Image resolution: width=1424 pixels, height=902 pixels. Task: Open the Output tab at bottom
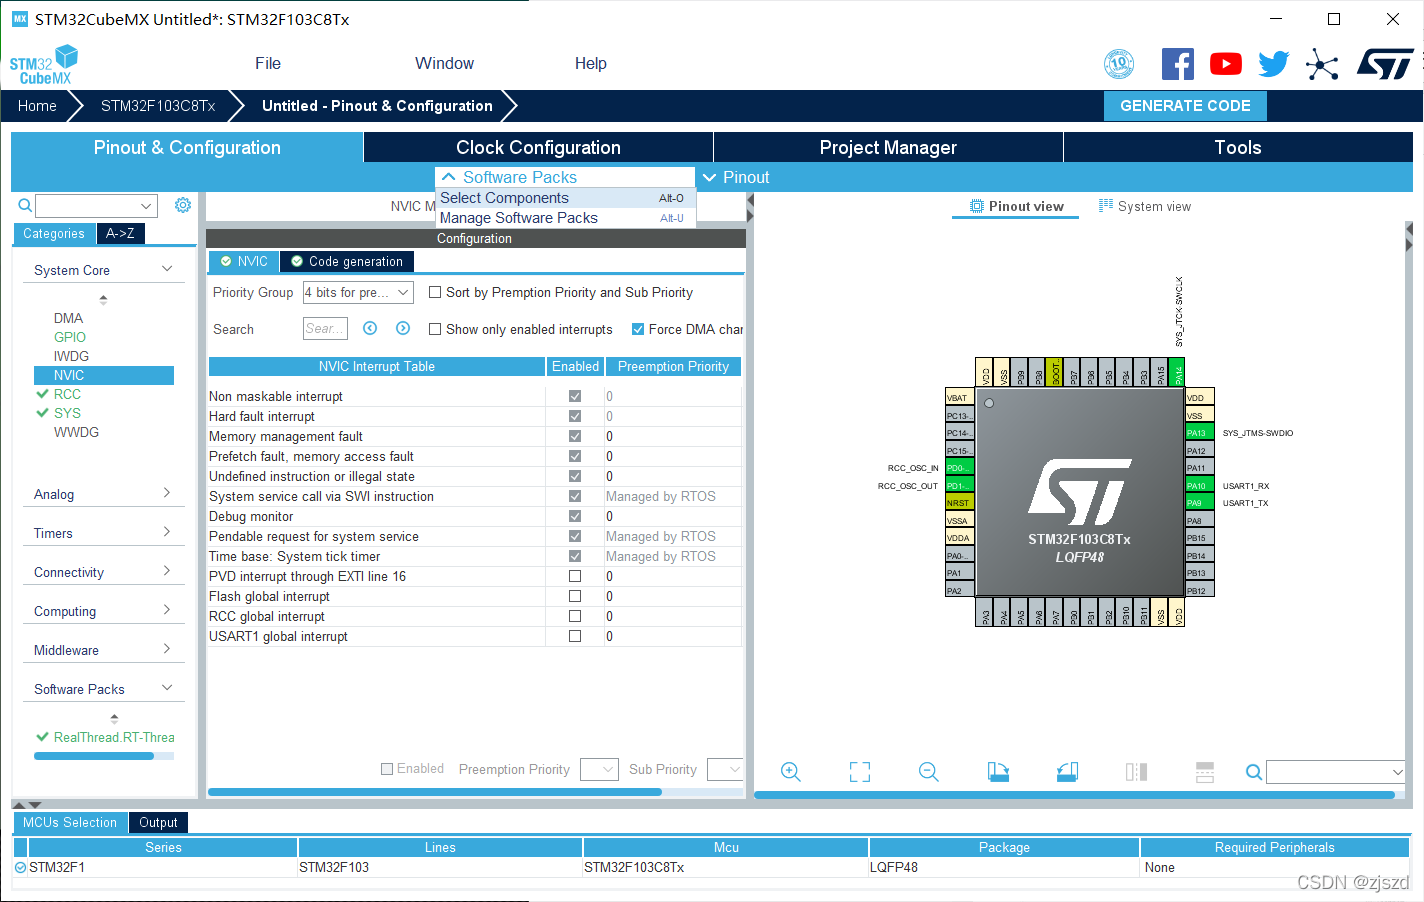pyautogui.click(x=158, y=822)
